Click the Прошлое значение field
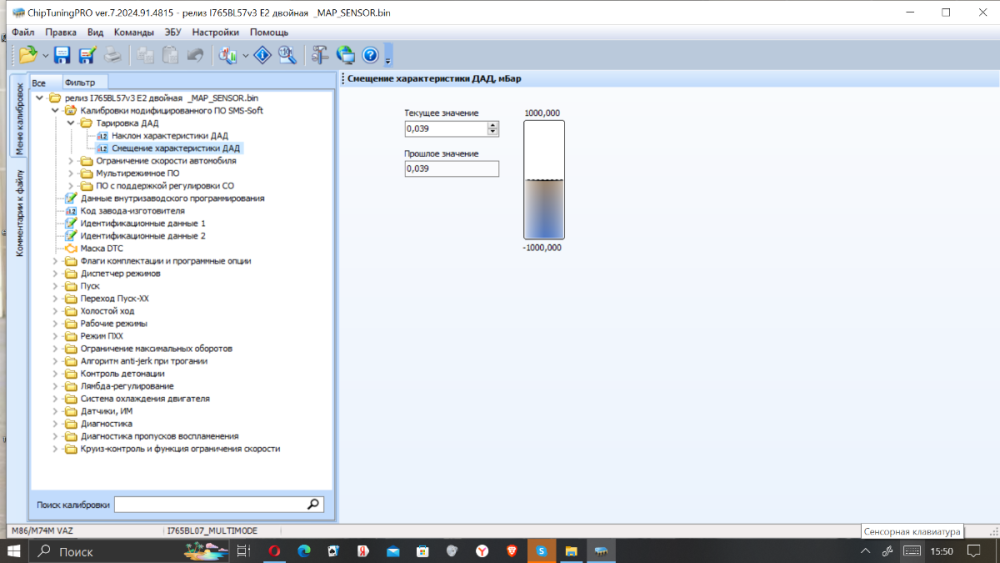This screenshot has width=1000, height=563. tap(452, 169)
